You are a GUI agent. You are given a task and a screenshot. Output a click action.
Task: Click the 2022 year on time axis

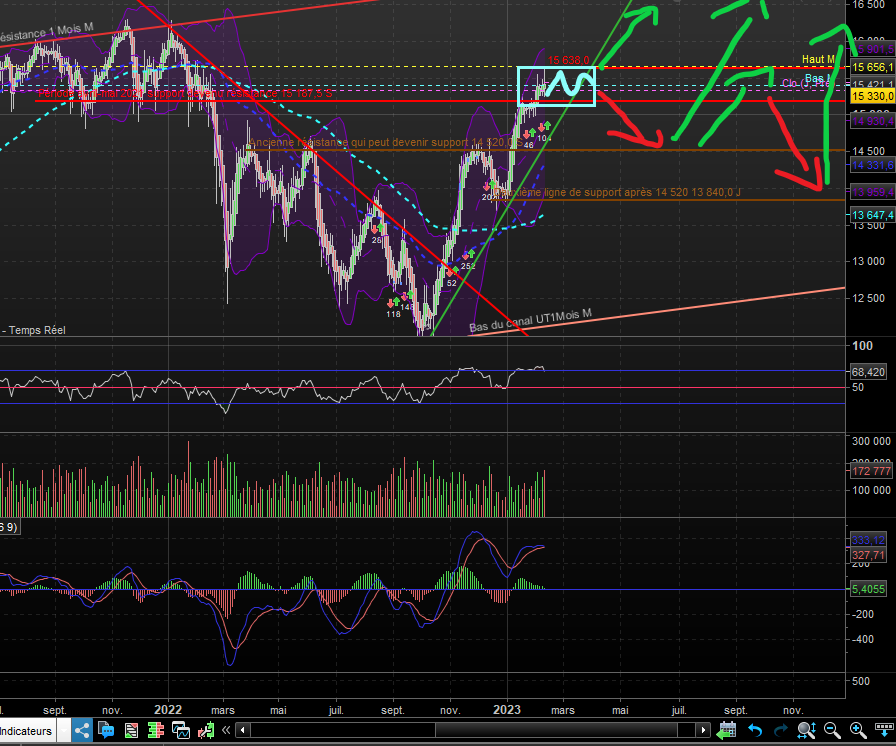point(168,709)
